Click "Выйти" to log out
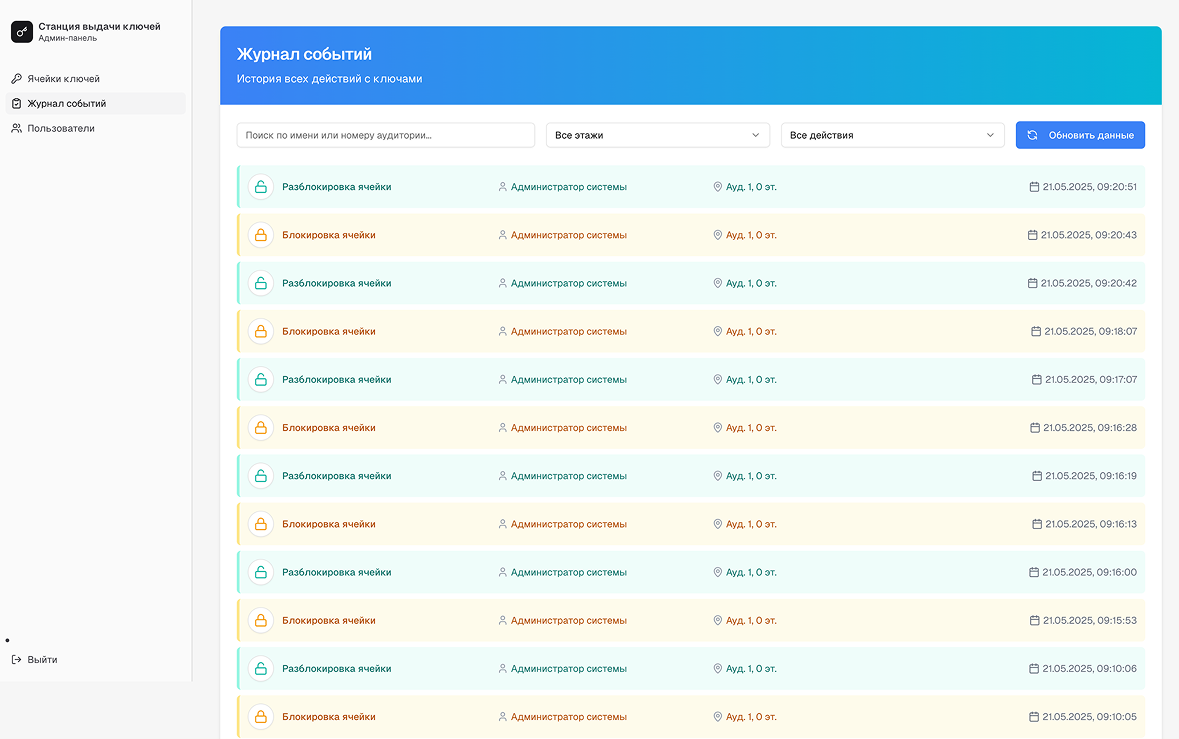This screenshot has width=1179, height=739. point(42,660)
